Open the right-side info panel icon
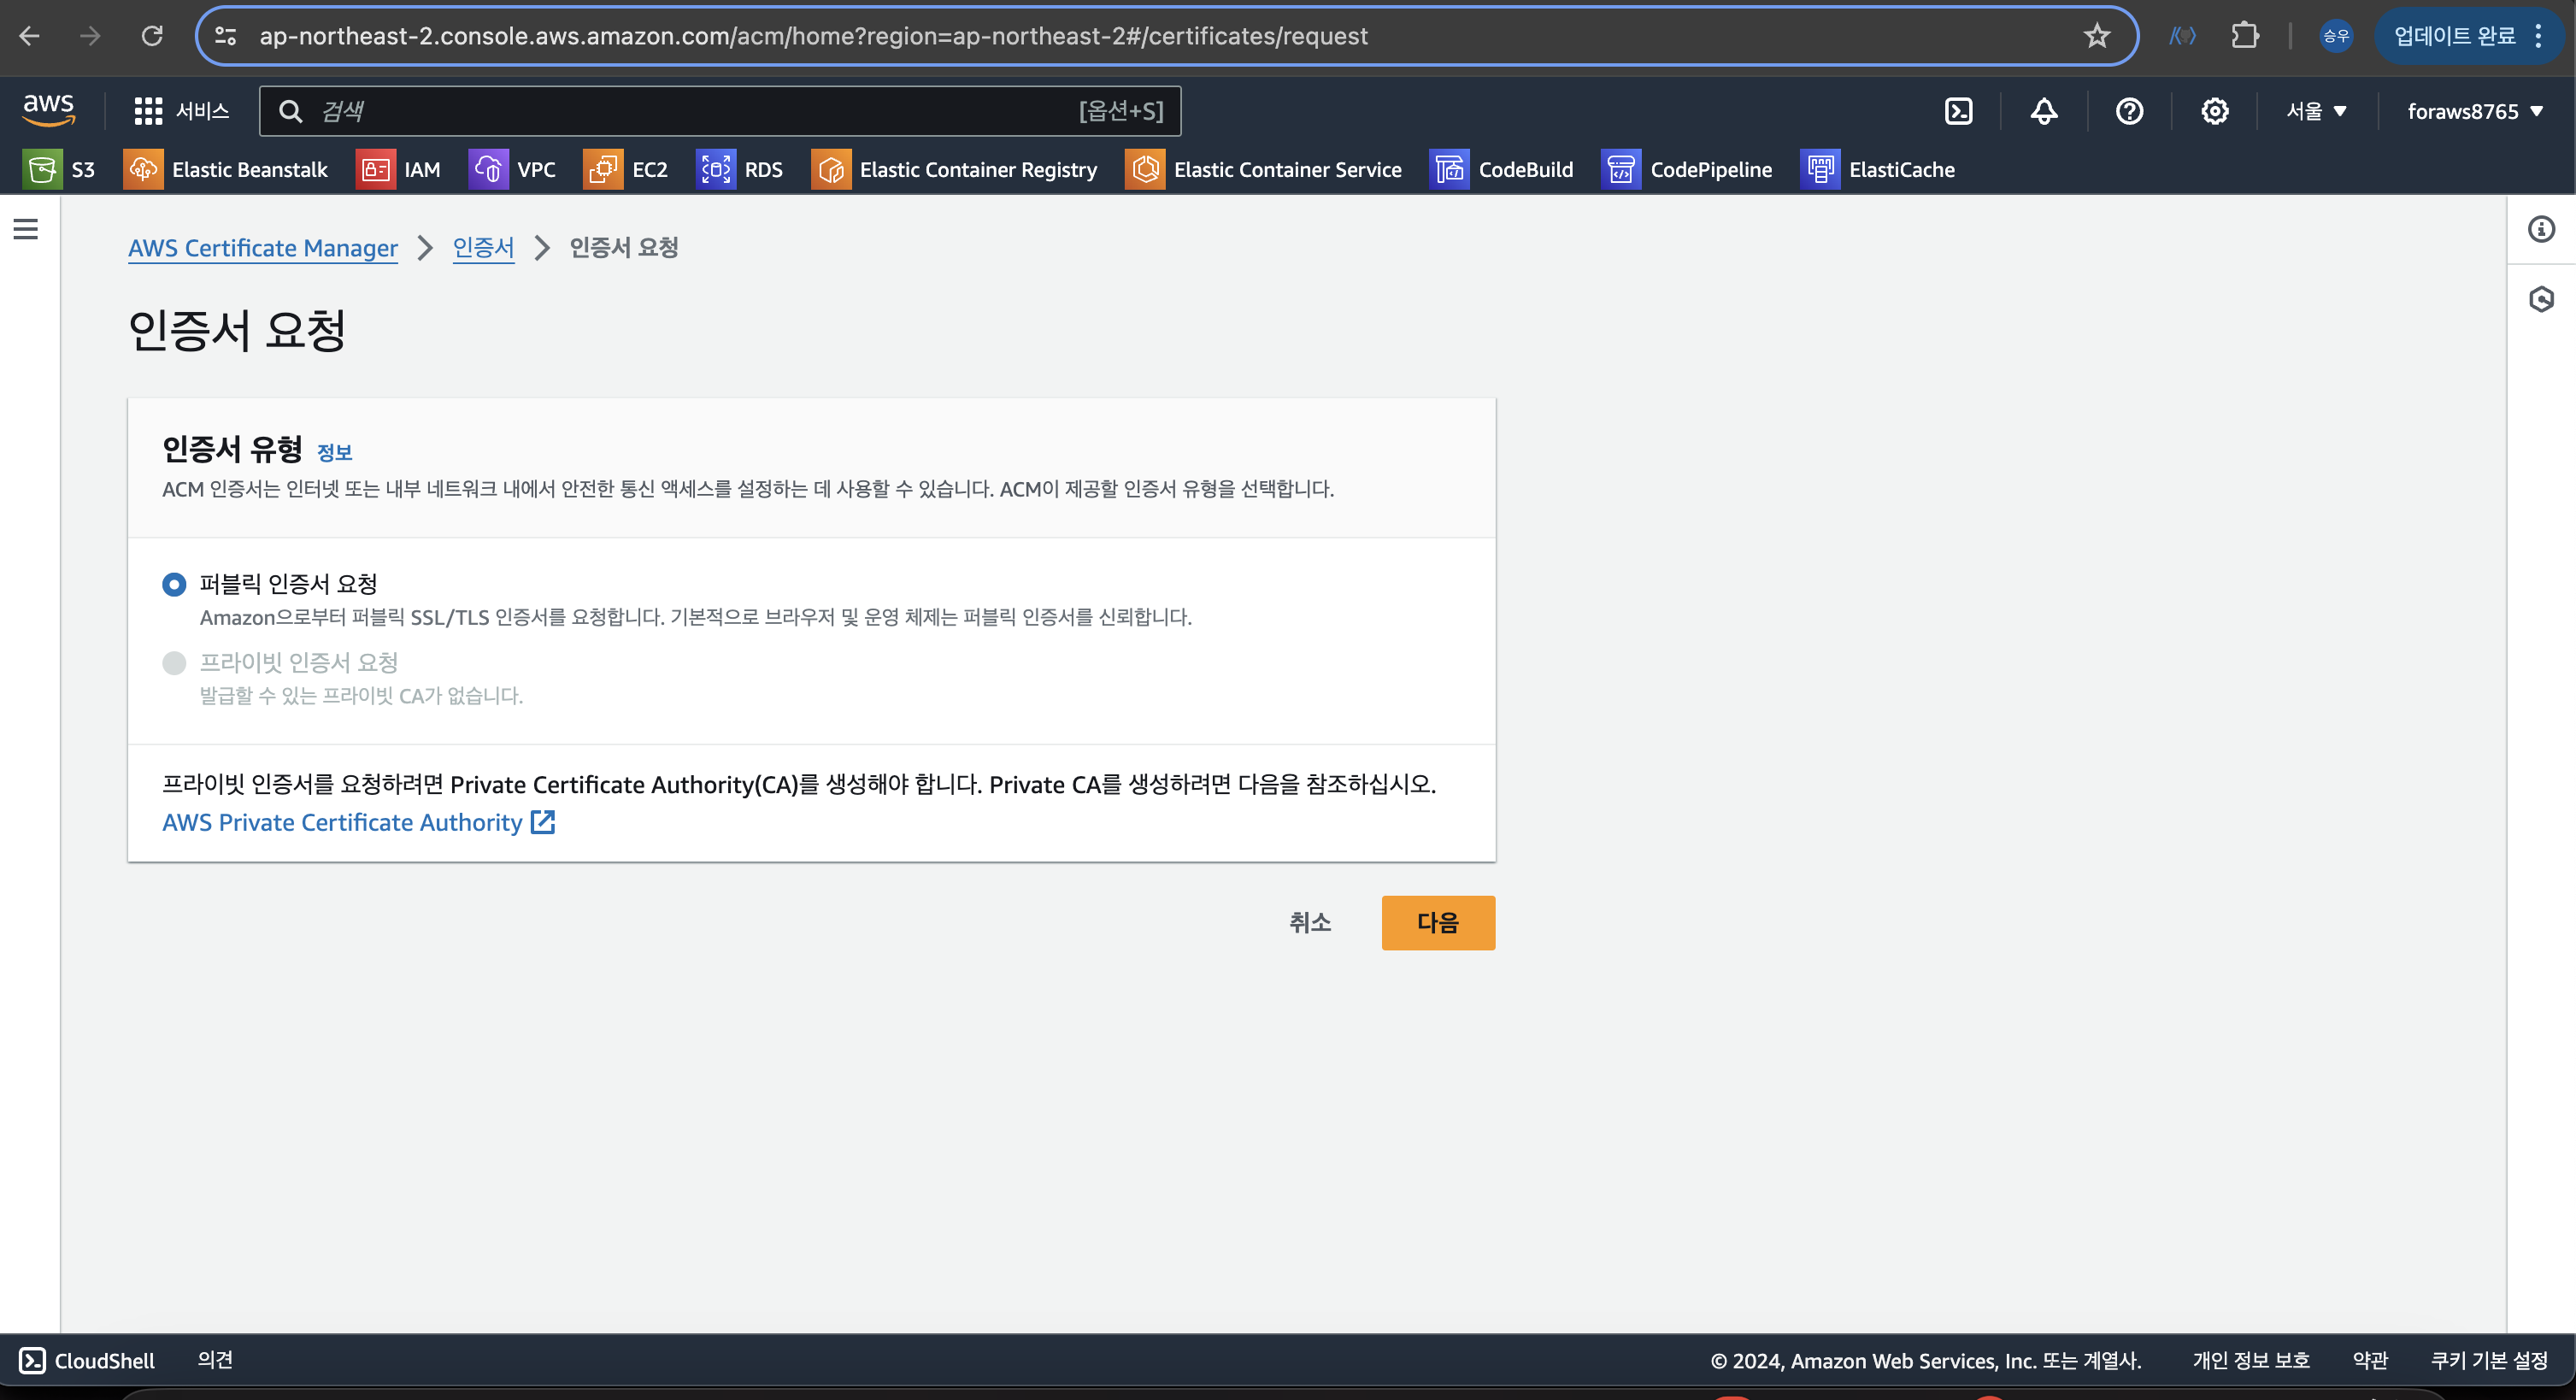The image size is (2576, 1400). 2541,229
